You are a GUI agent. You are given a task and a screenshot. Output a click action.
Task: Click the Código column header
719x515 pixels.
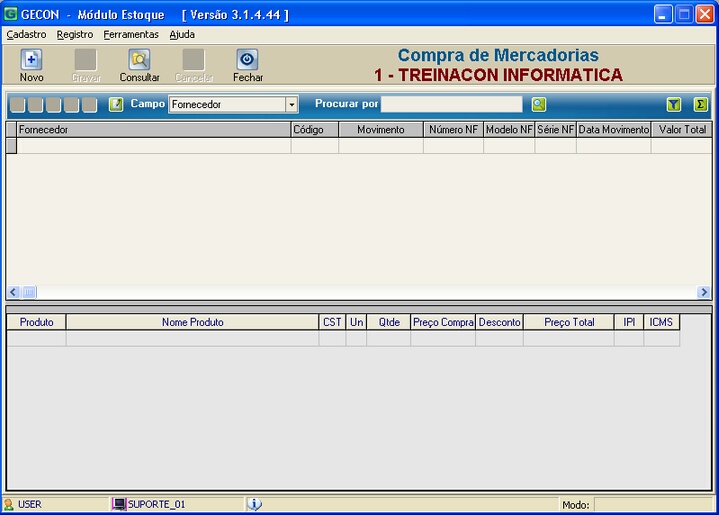tap(315, 130)
